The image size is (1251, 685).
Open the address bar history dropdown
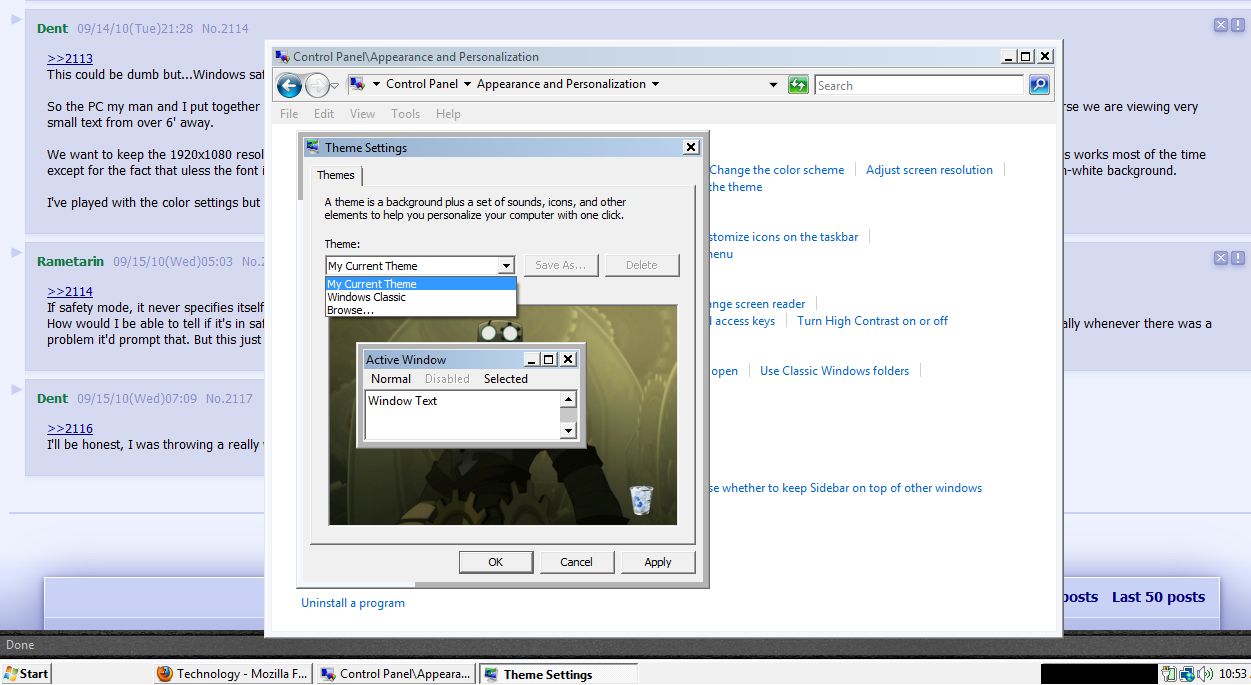[x=773, y=85]
